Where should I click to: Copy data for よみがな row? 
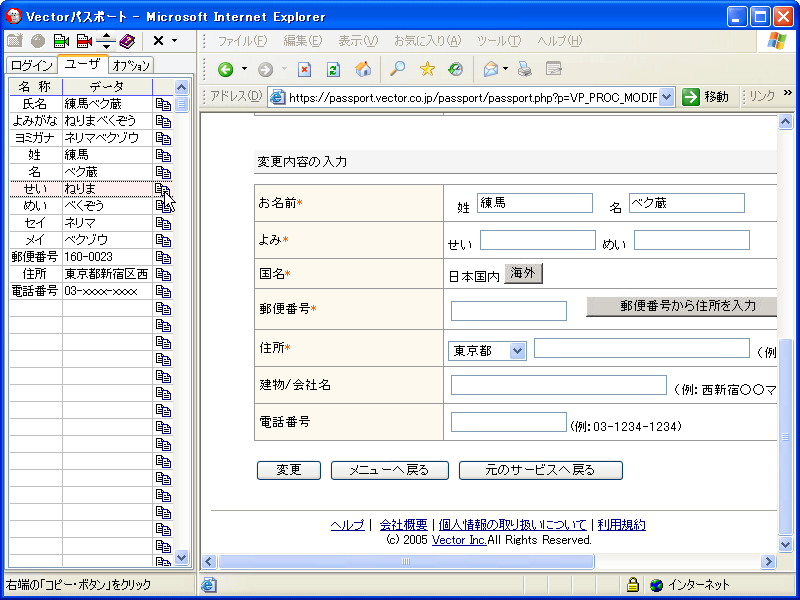[x=163, y=121]
